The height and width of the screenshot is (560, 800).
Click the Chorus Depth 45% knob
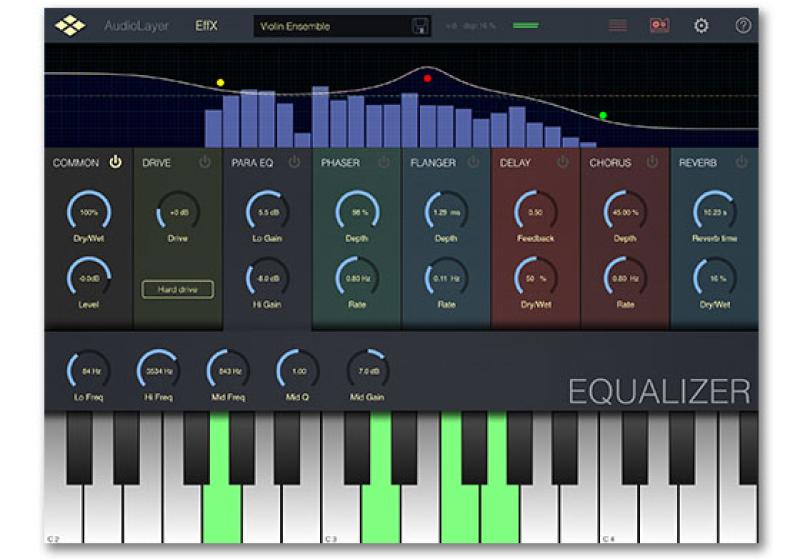point(626,212)
